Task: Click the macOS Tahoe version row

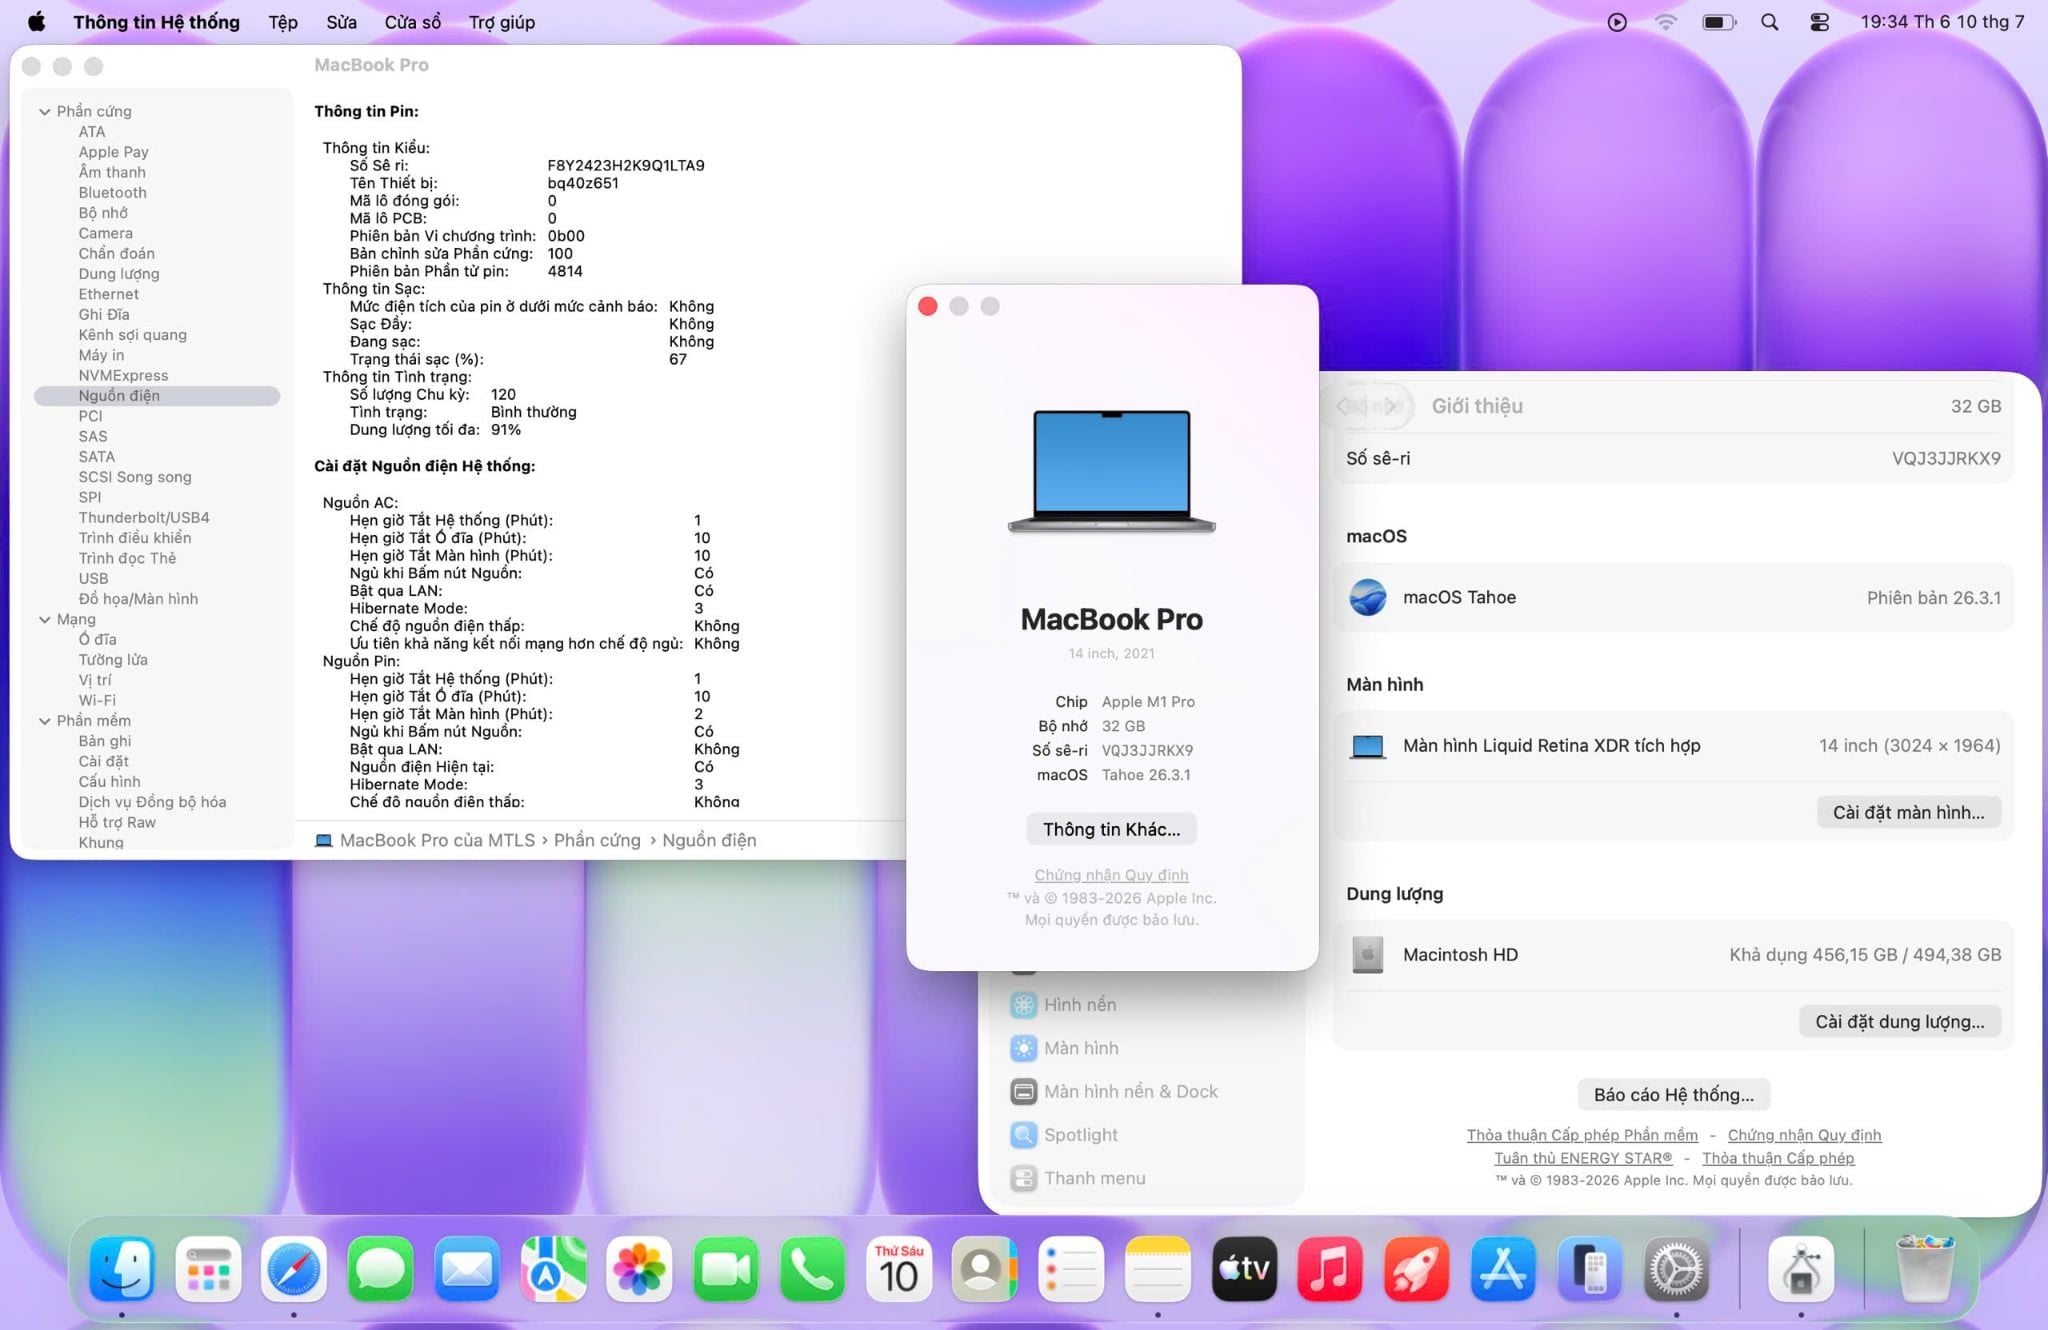Action: [x=1673, y=598]
